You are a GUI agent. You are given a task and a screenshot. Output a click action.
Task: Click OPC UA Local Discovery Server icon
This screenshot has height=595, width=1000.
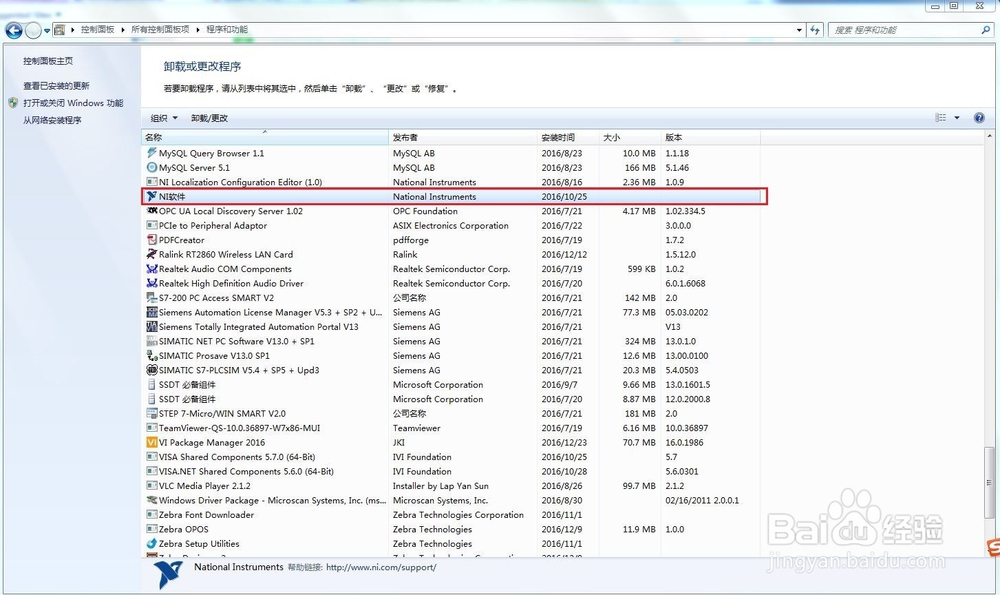(x=152, y=210)
